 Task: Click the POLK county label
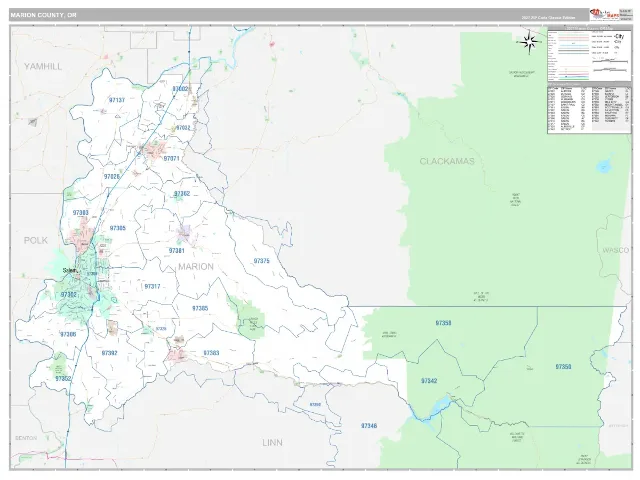tap(36, 240)
